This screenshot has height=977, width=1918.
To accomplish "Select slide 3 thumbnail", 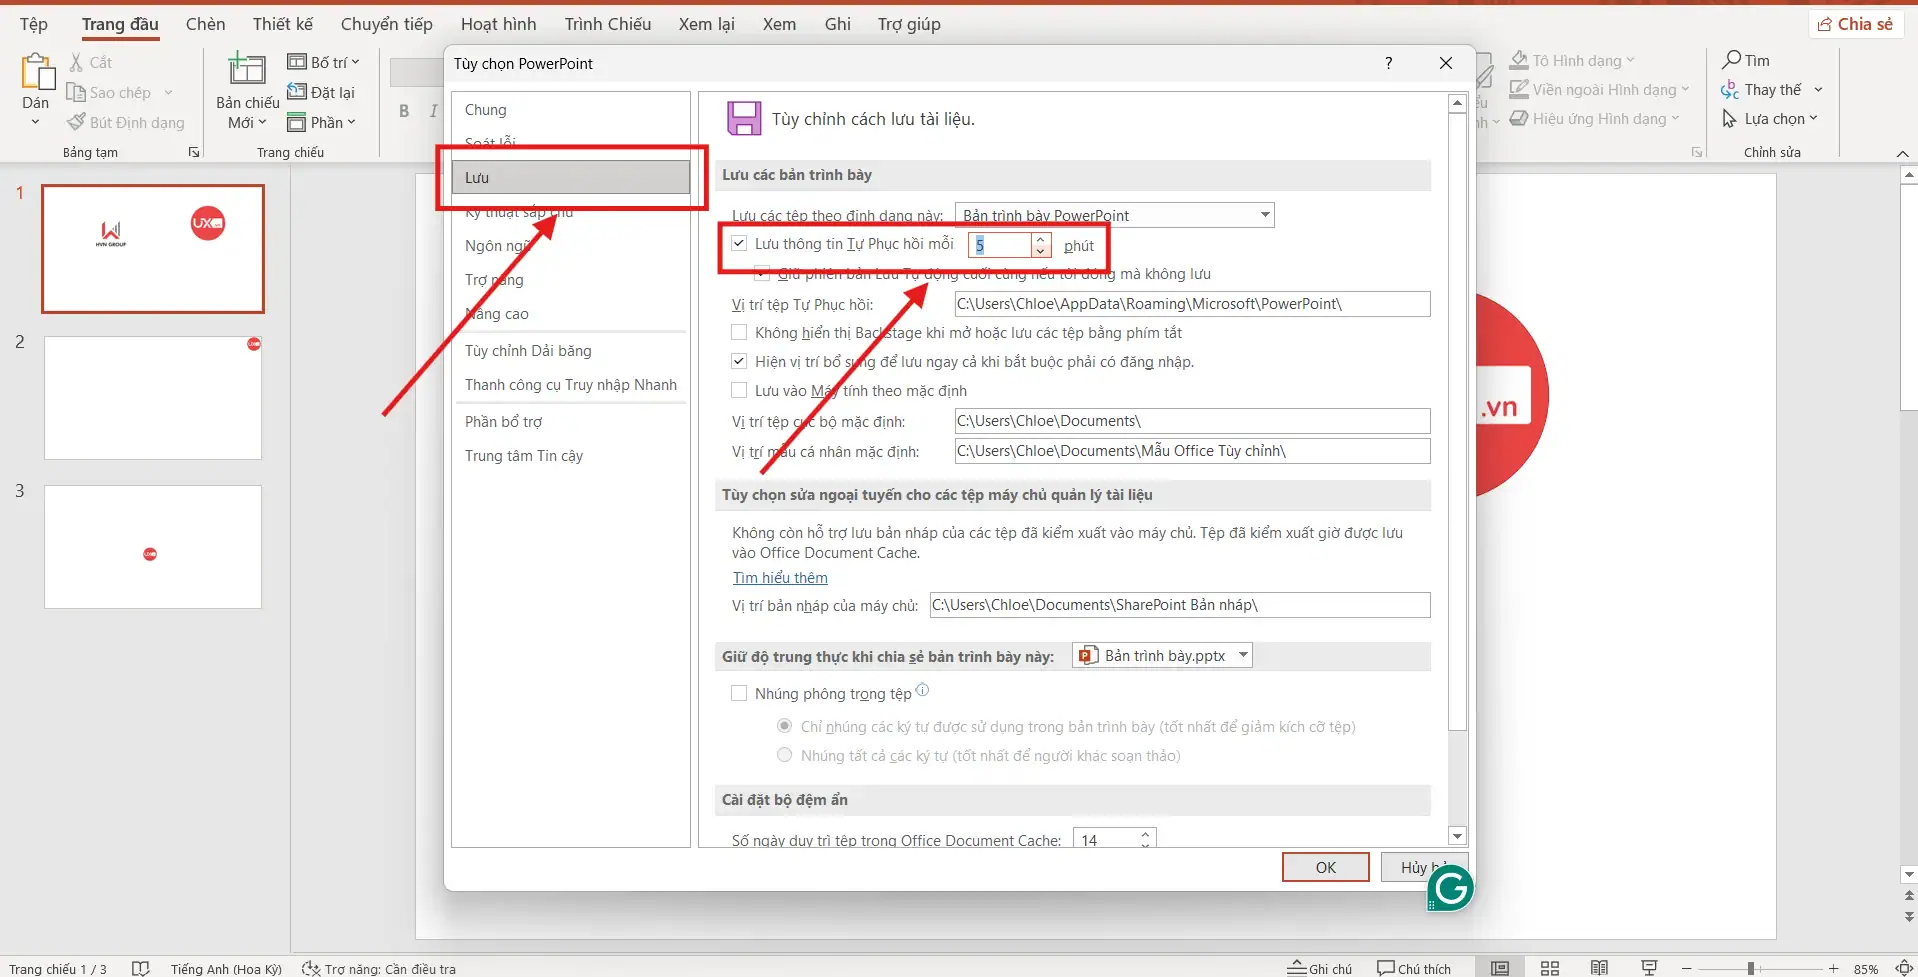I will pyautogui.click(x=153, y=547).
